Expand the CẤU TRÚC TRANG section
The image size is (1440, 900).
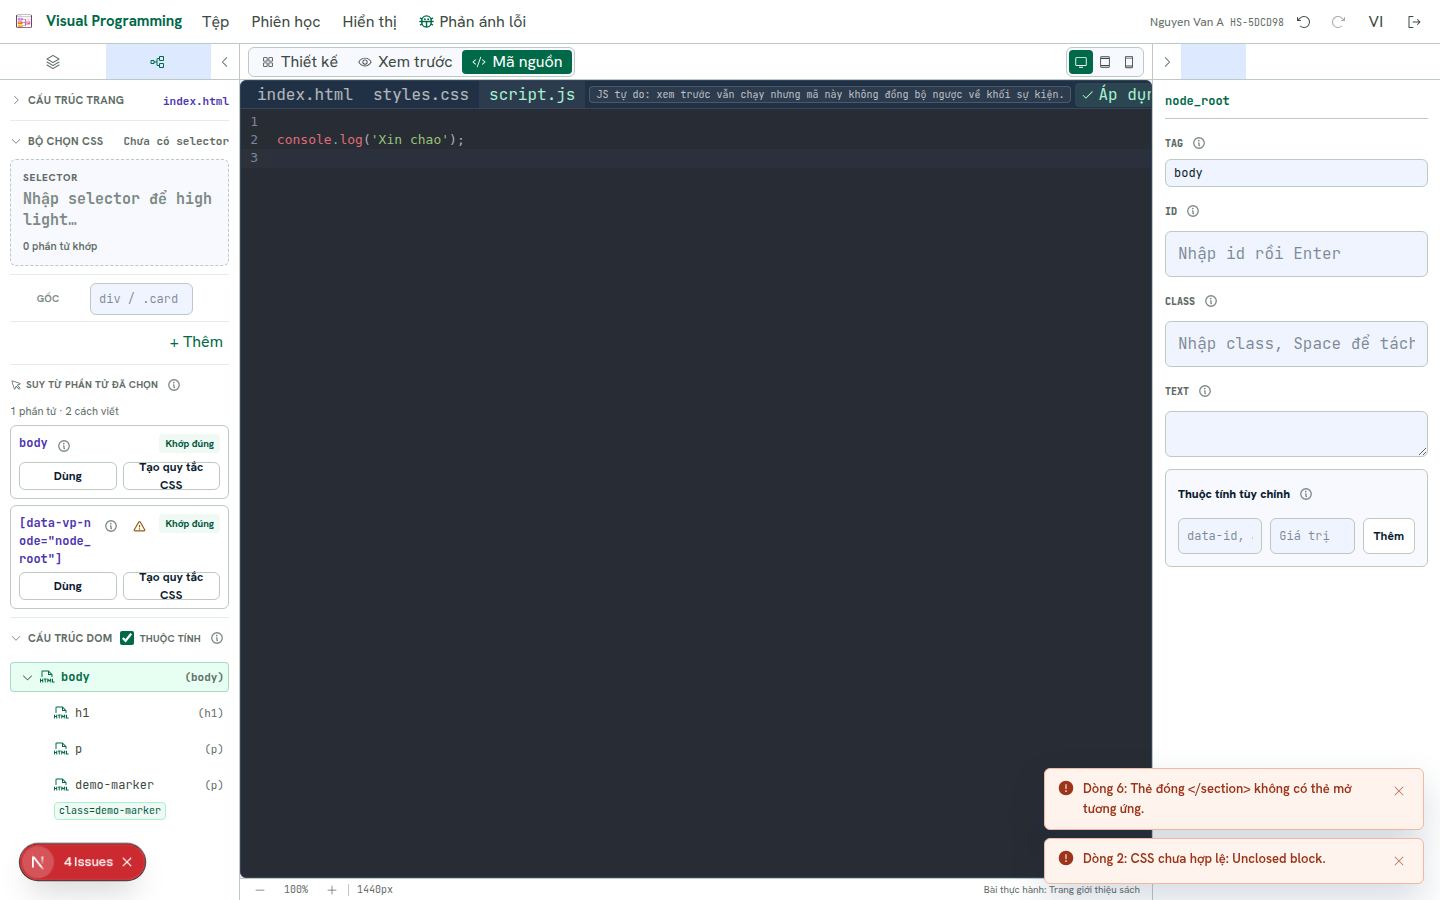point(16,100)
